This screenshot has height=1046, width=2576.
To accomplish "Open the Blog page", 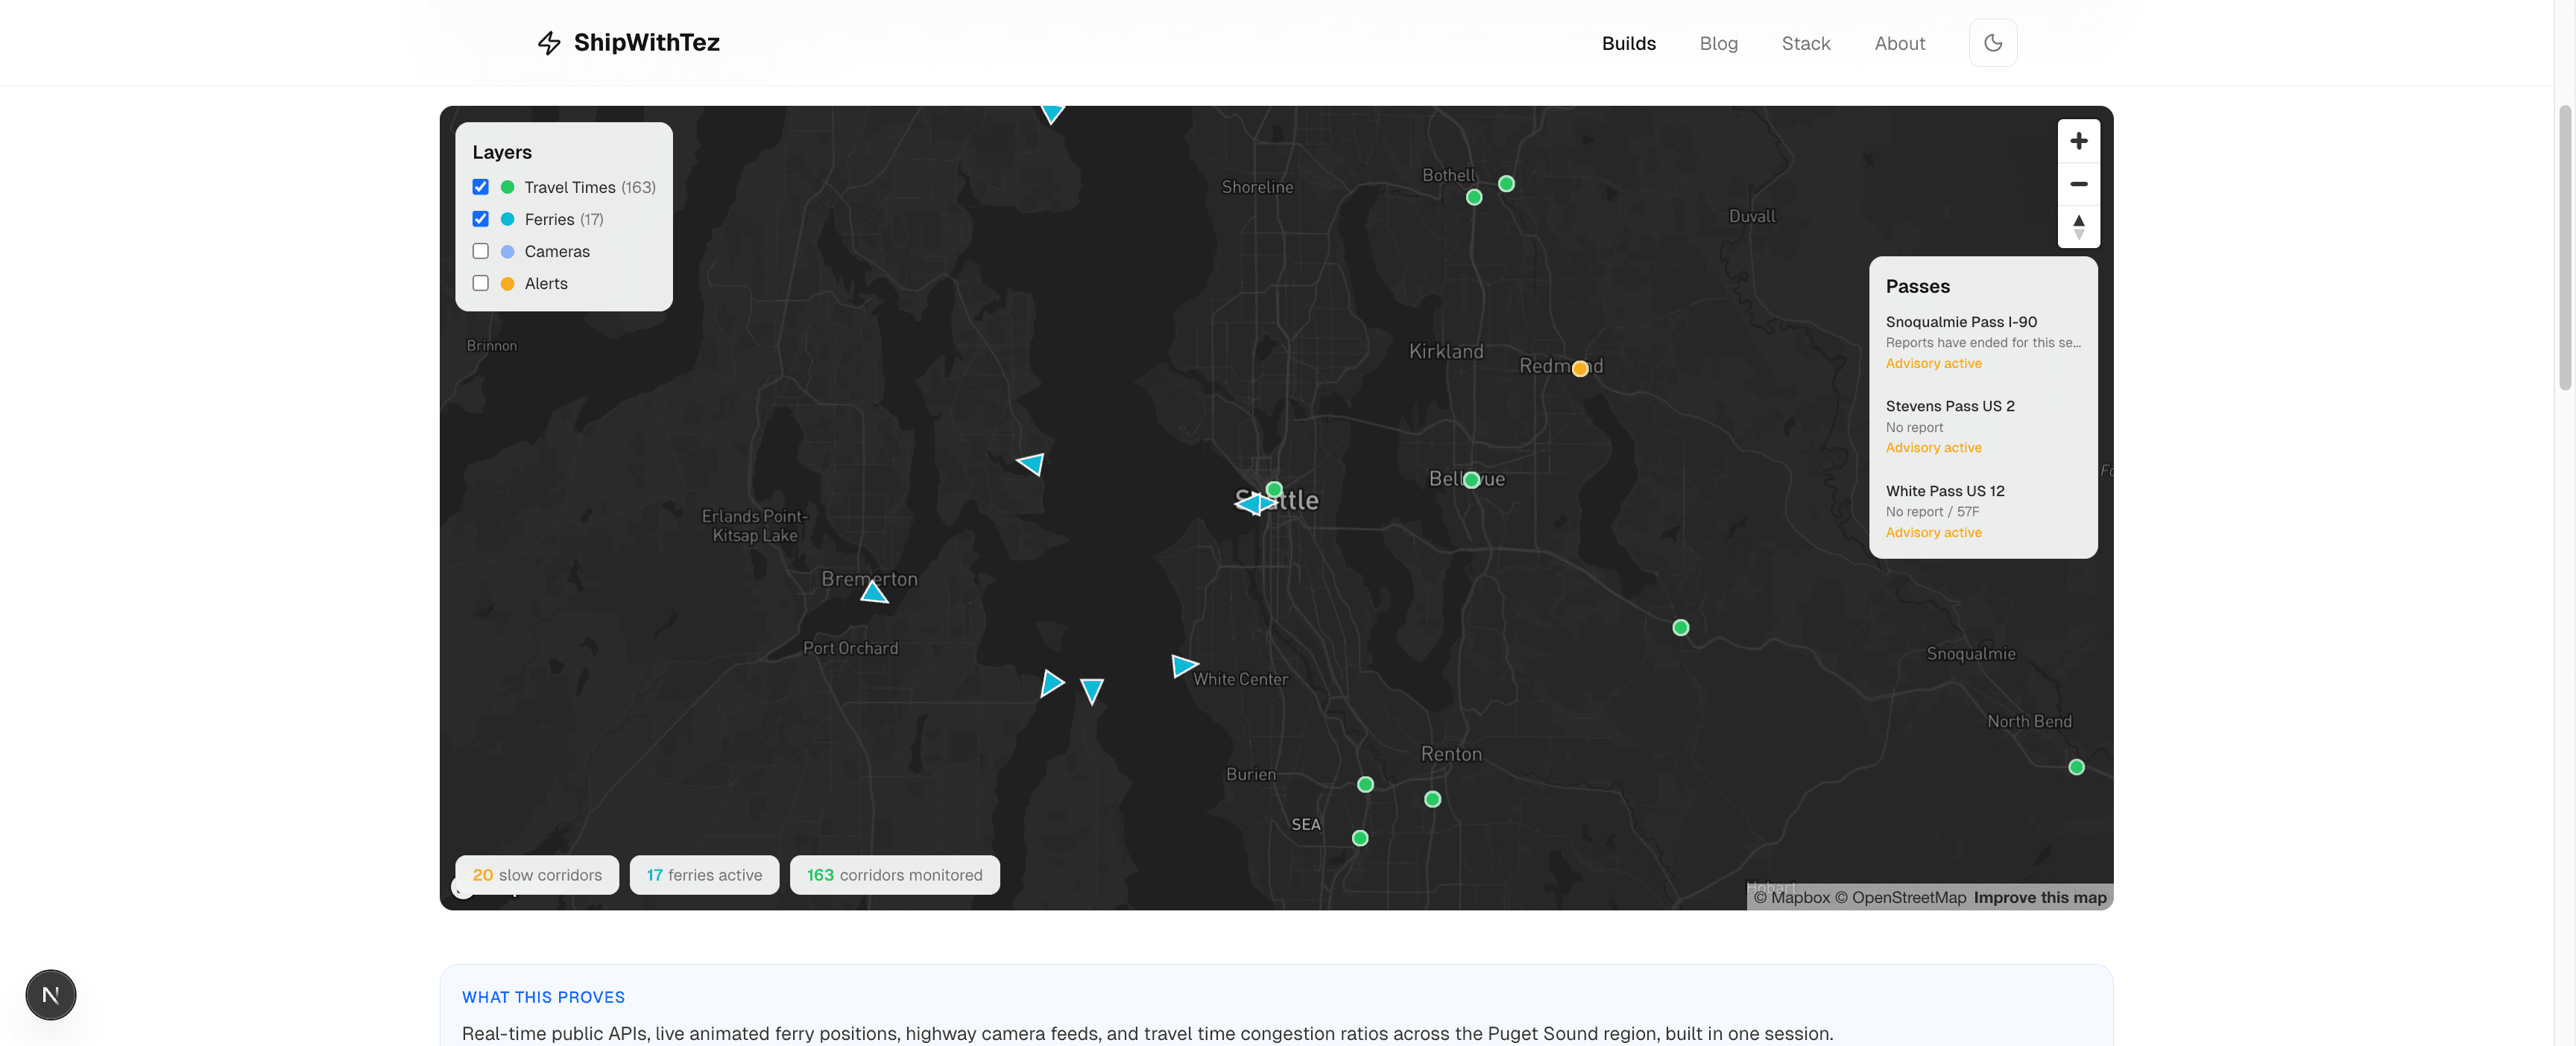I will 1718,43.
